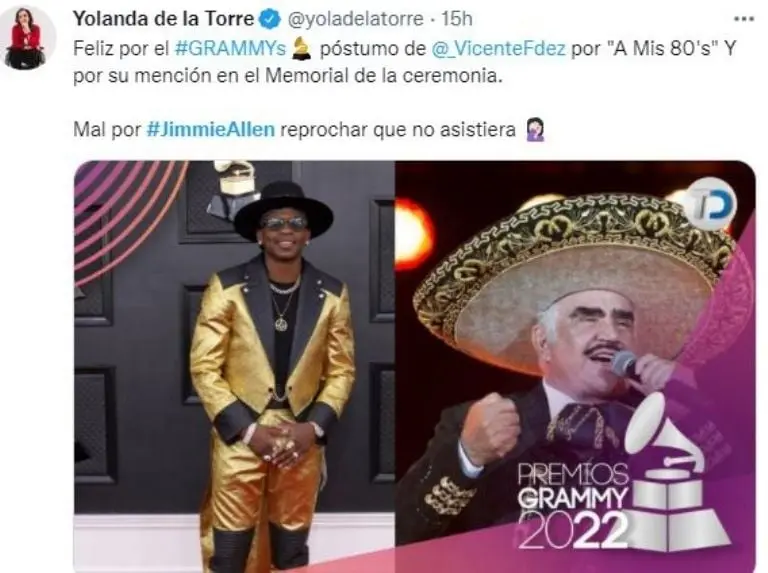The image size is (768, 573).
Task: Open the @_VicenteFdez mention
Action: [x=498, y=48]
